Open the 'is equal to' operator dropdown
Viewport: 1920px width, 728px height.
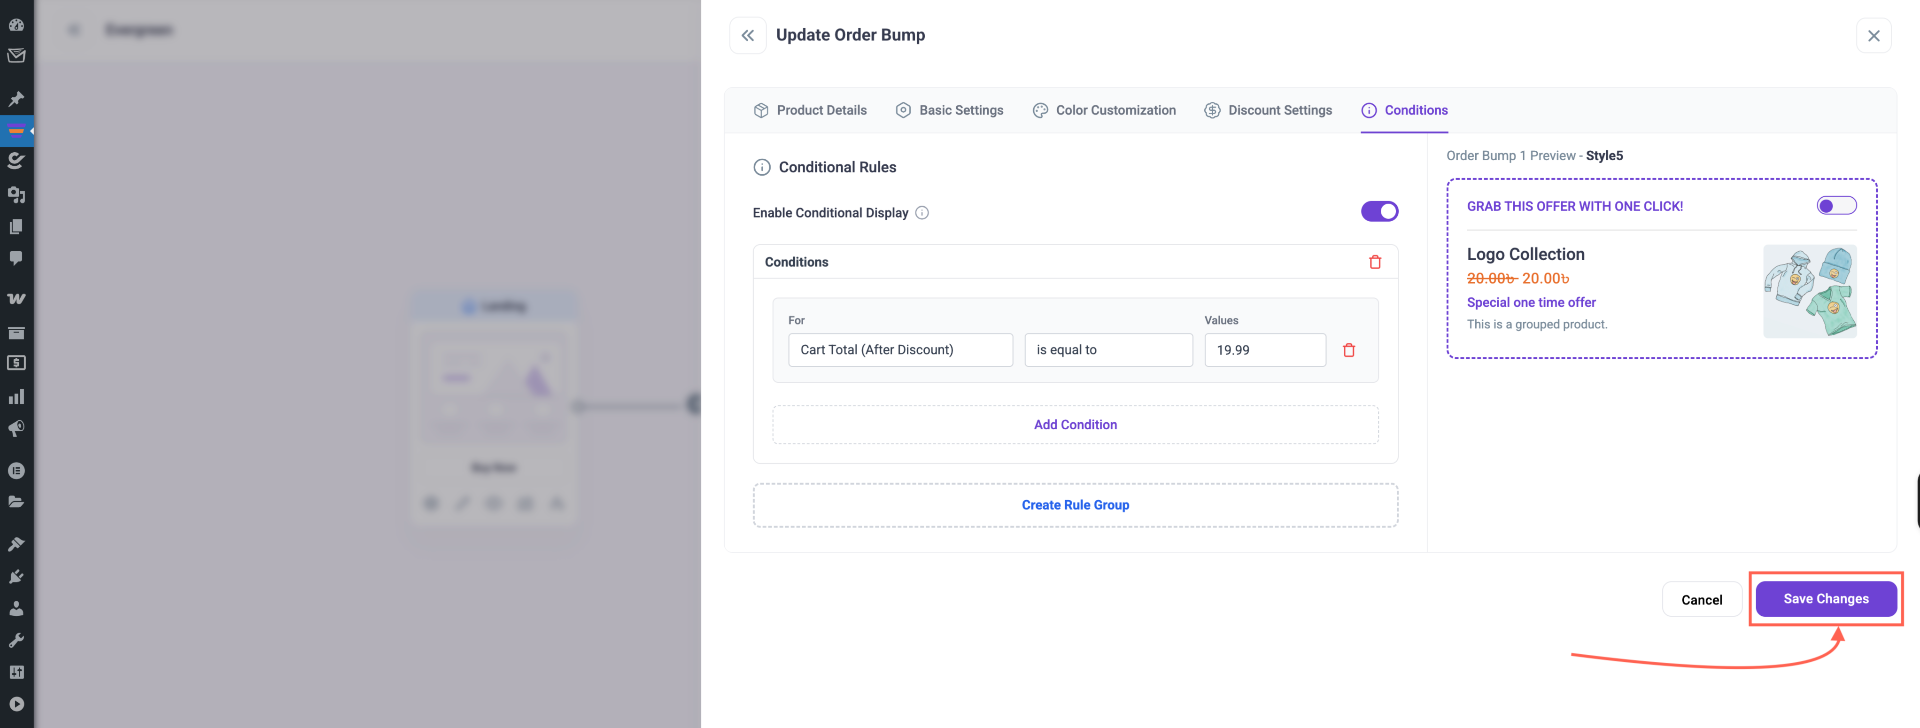click(x=1108, y=350)
